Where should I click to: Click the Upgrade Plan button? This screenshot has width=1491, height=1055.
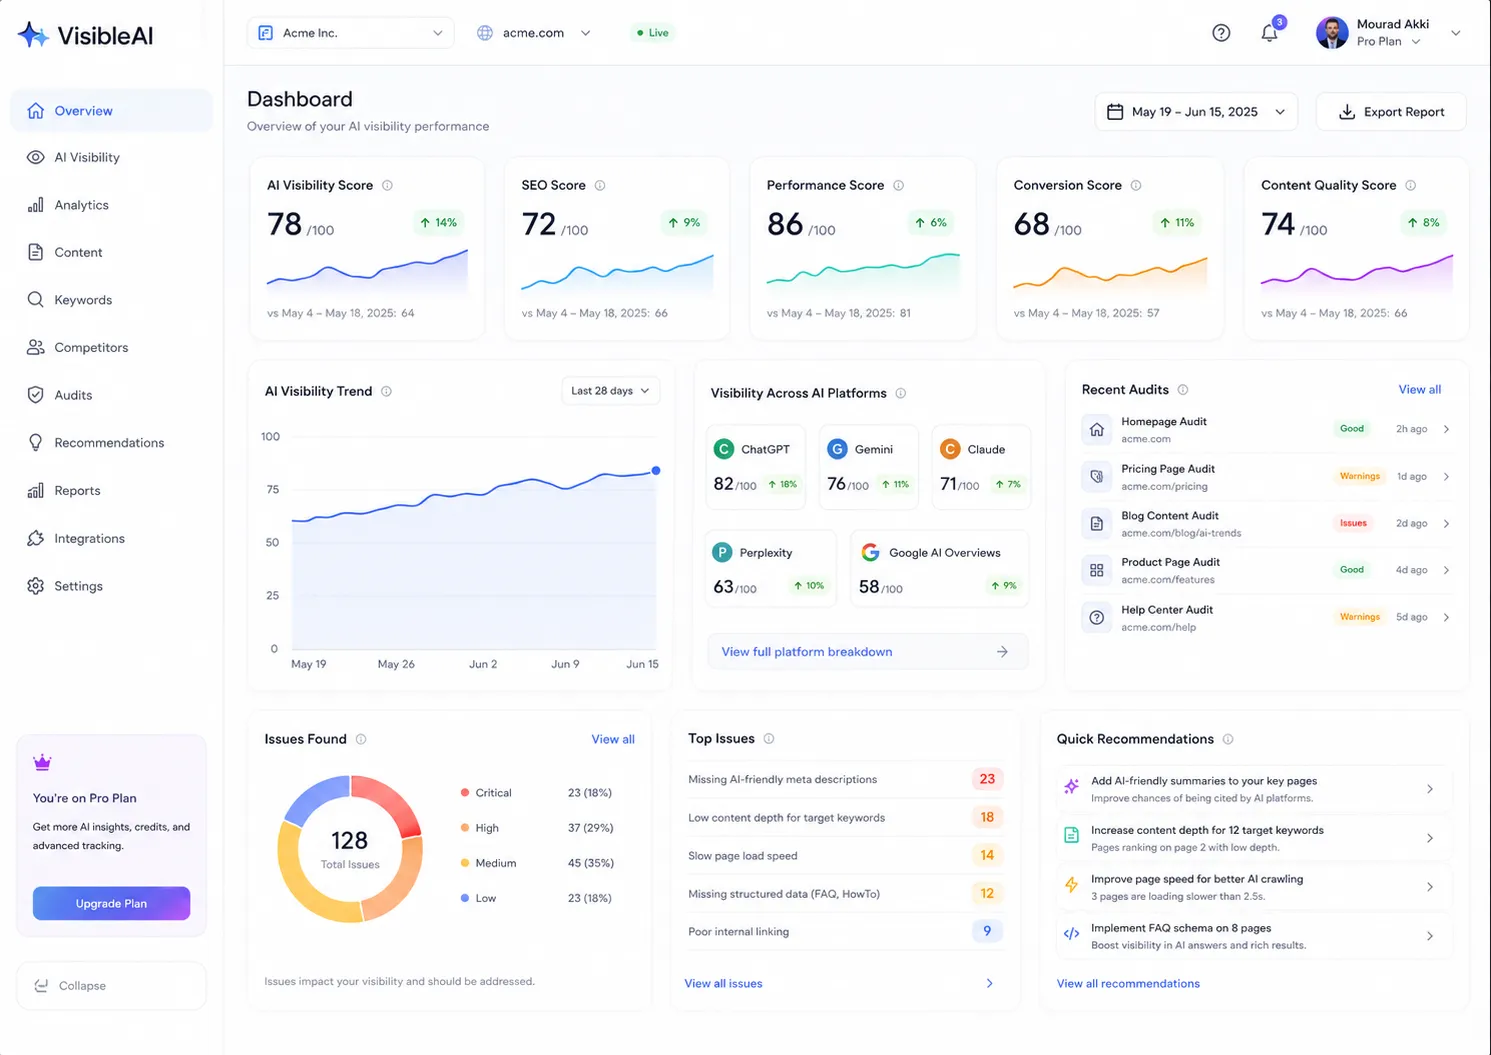111,903
